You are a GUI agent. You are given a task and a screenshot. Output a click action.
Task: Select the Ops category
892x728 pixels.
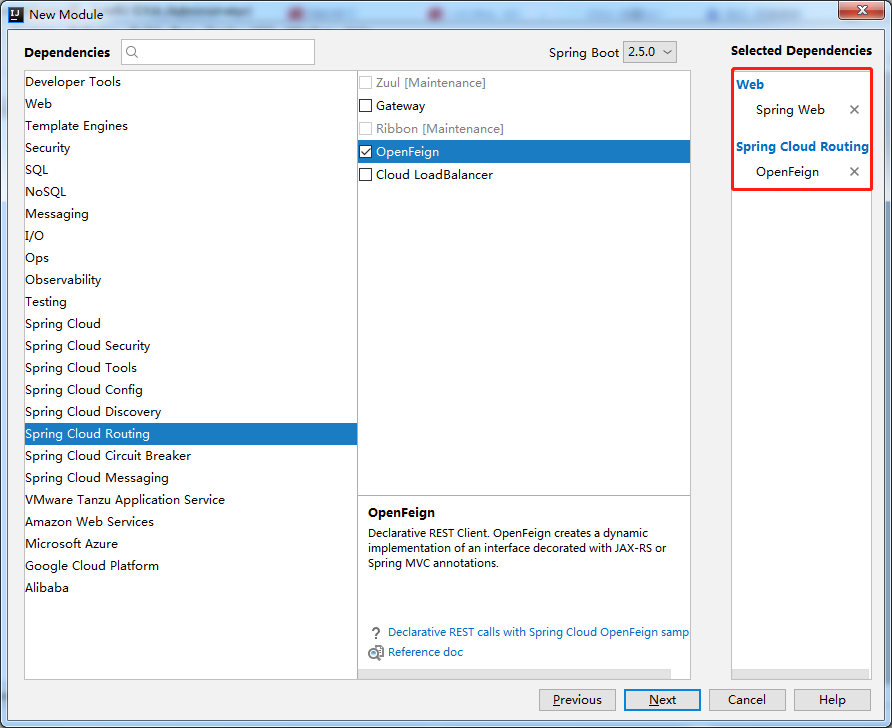click(x=191, y=258)
